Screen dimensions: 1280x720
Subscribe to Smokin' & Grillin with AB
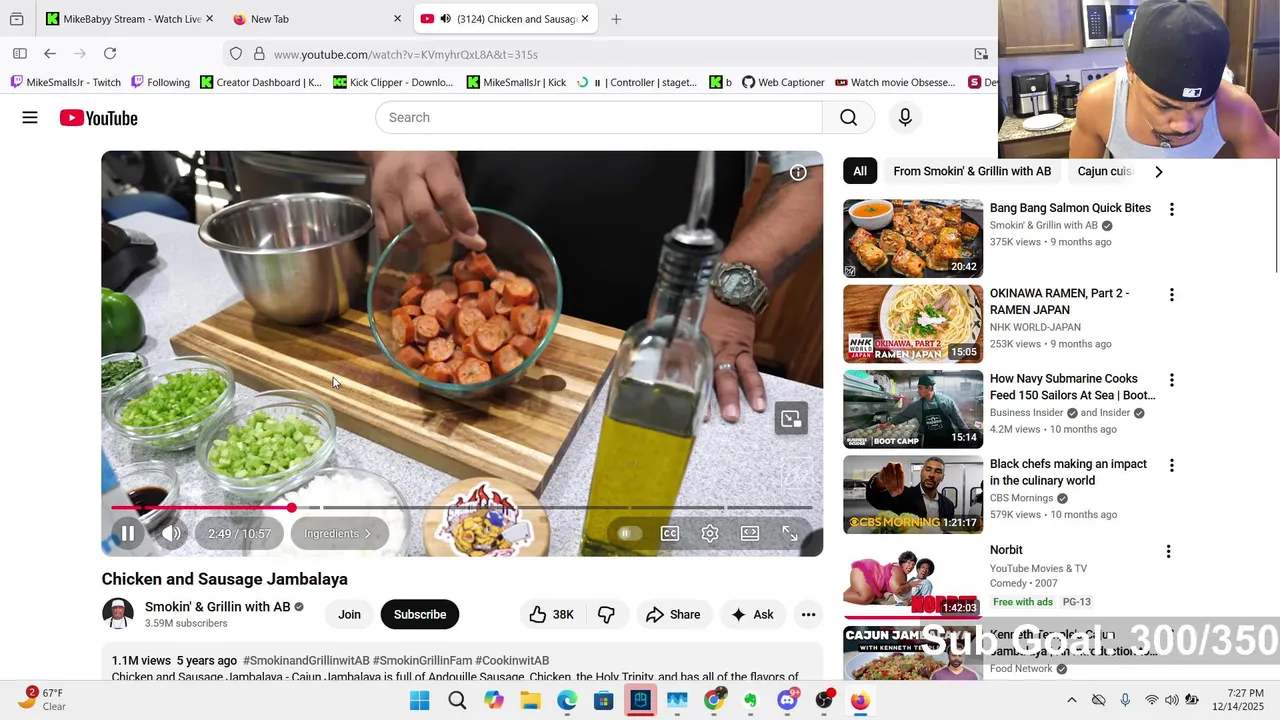[x=420, y=615]
